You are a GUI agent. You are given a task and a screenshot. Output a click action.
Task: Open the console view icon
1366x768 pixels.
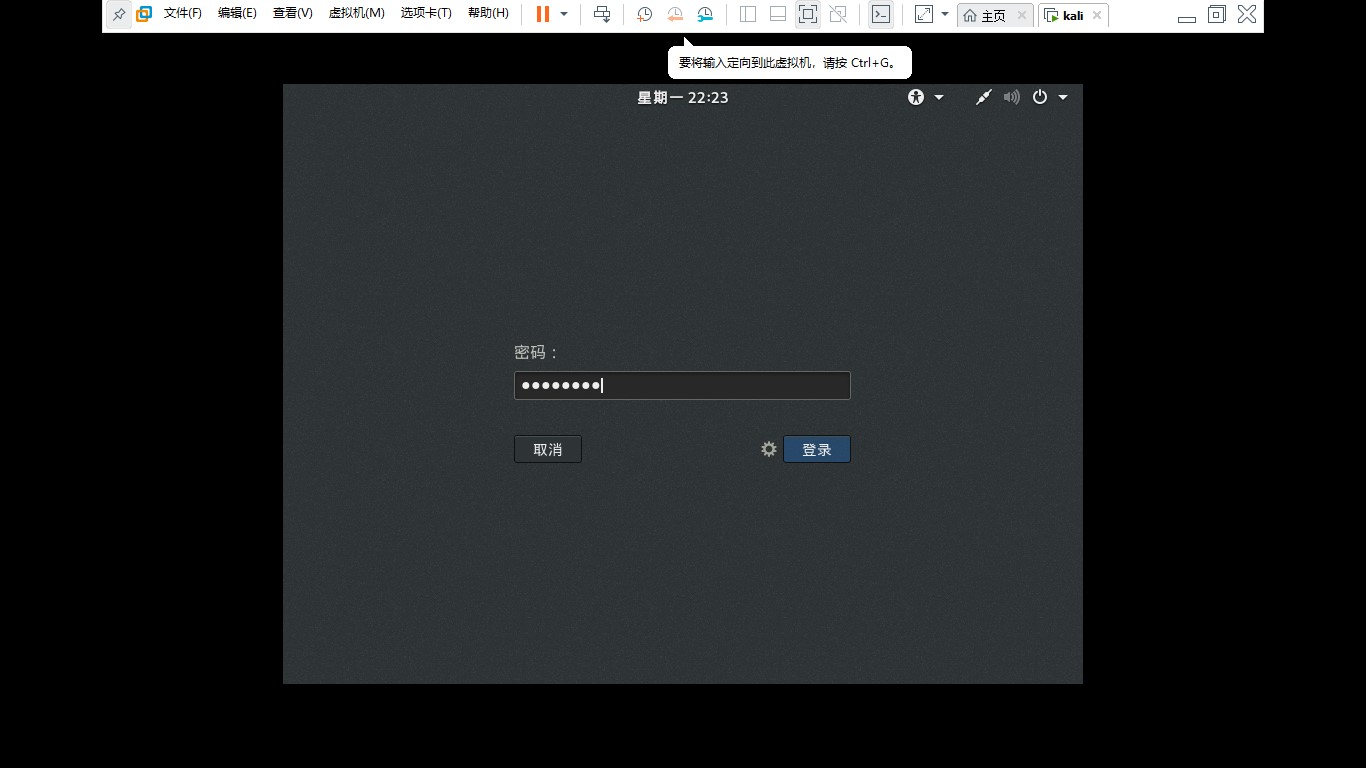(880, 14)
